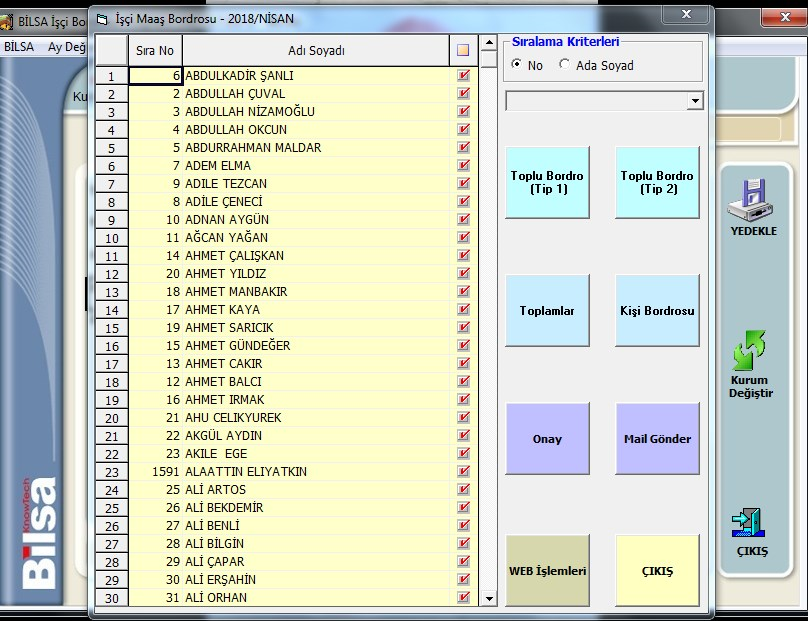Open WEB İşlemleri
This screenshot has width=808, height=621.
(547, 571)
